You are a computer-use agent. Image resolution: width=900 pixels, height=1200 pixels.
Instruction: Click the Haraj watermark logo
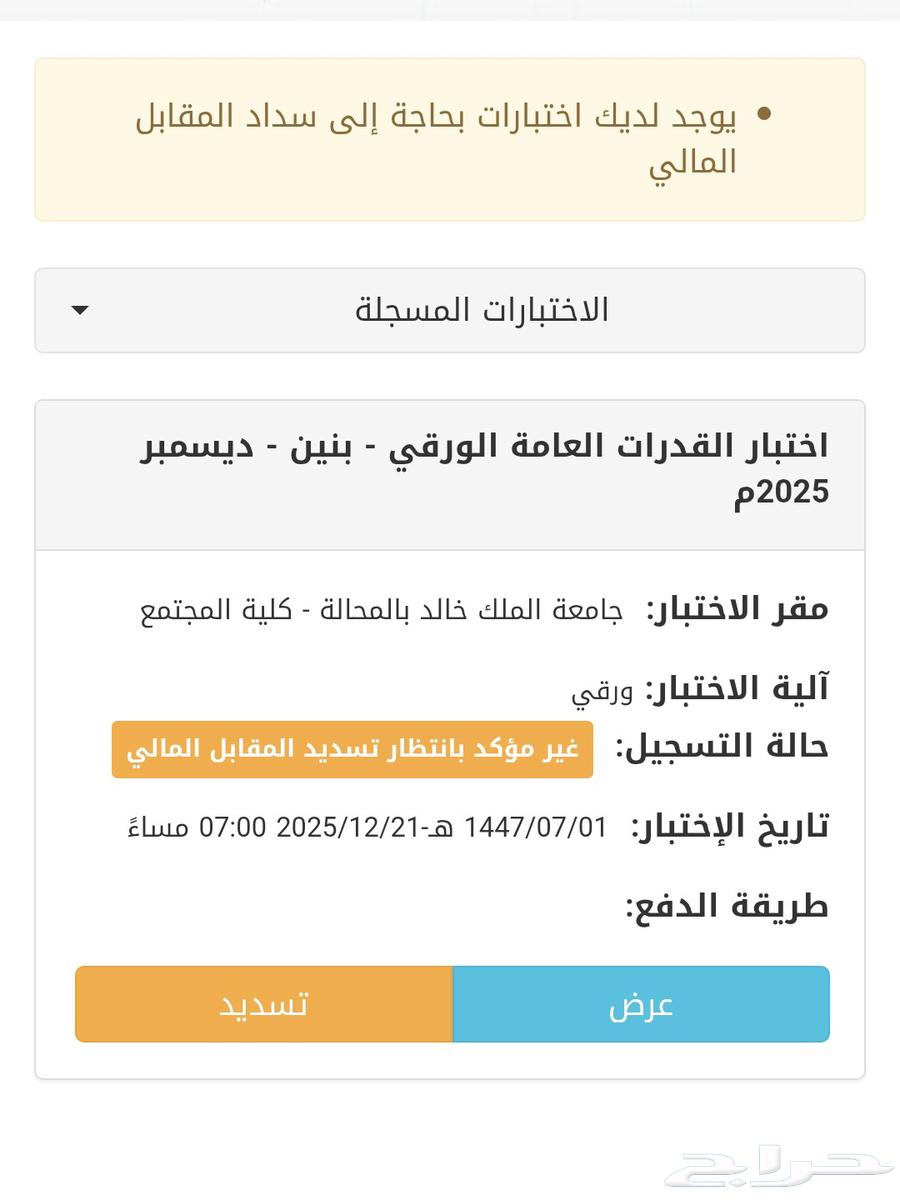pyautogui.click(x=780, y=1166)
